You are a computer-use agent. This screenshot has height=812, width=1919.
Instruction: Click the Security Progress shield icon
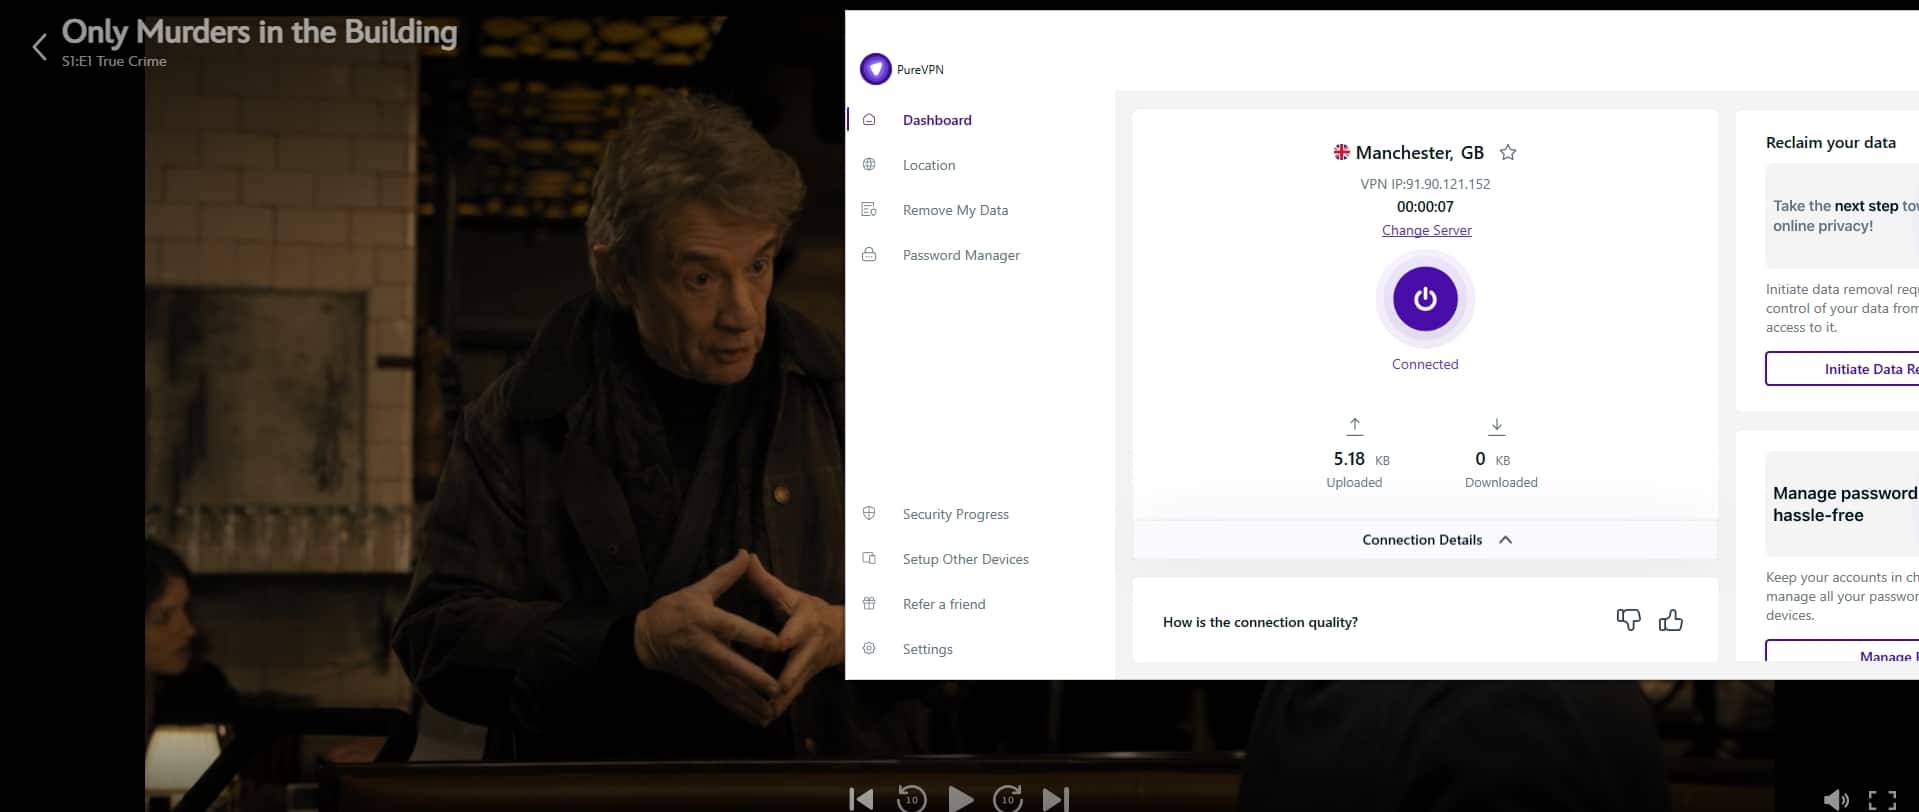[869, 513]
